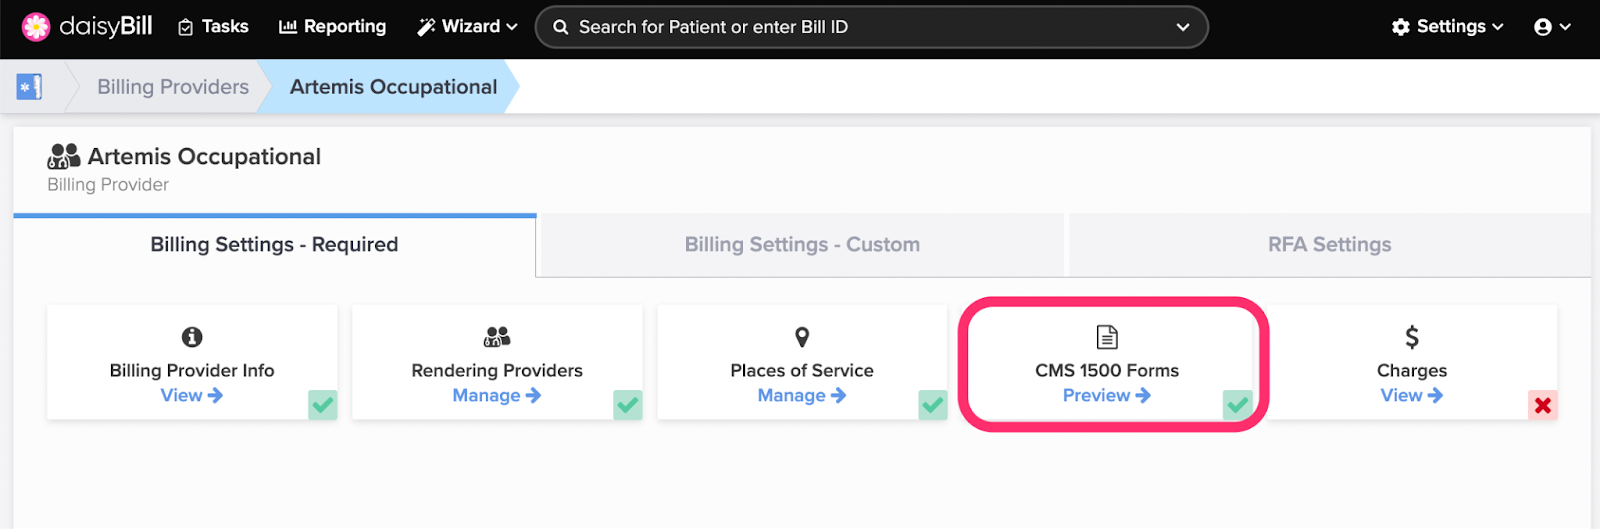
Task: Click the Search for Patient or Bill ID field
Action: click(872, 27)
